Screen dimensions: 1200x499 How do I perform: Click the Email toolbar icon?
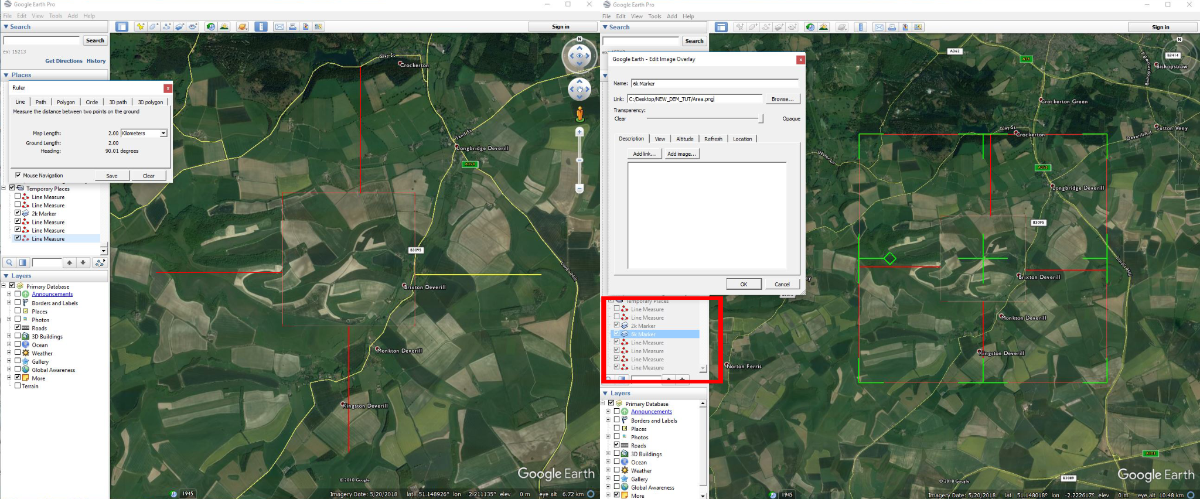(280, 26)
